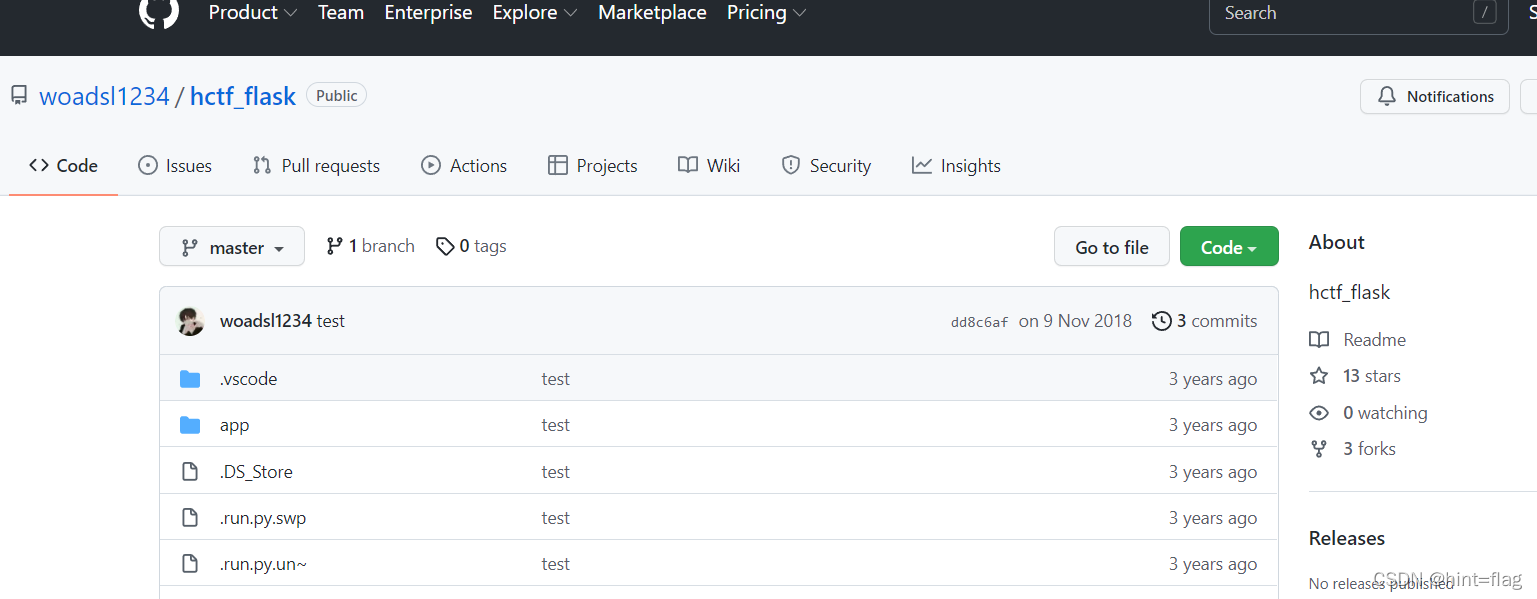Screen dimensions: 1537x599
Task: Open the Product dropdown in header
Action: 253,13
